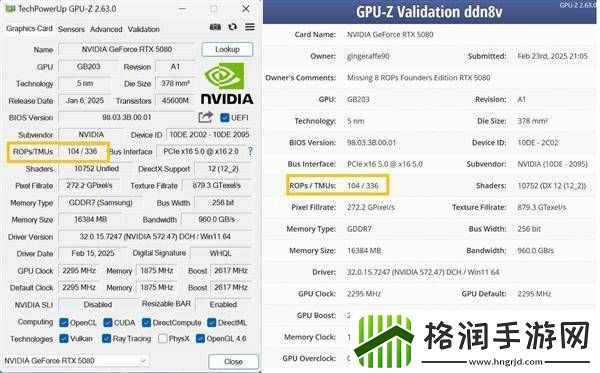Click the screenshot camera icon
Screen dimensions: 600x373
(215, 27)
